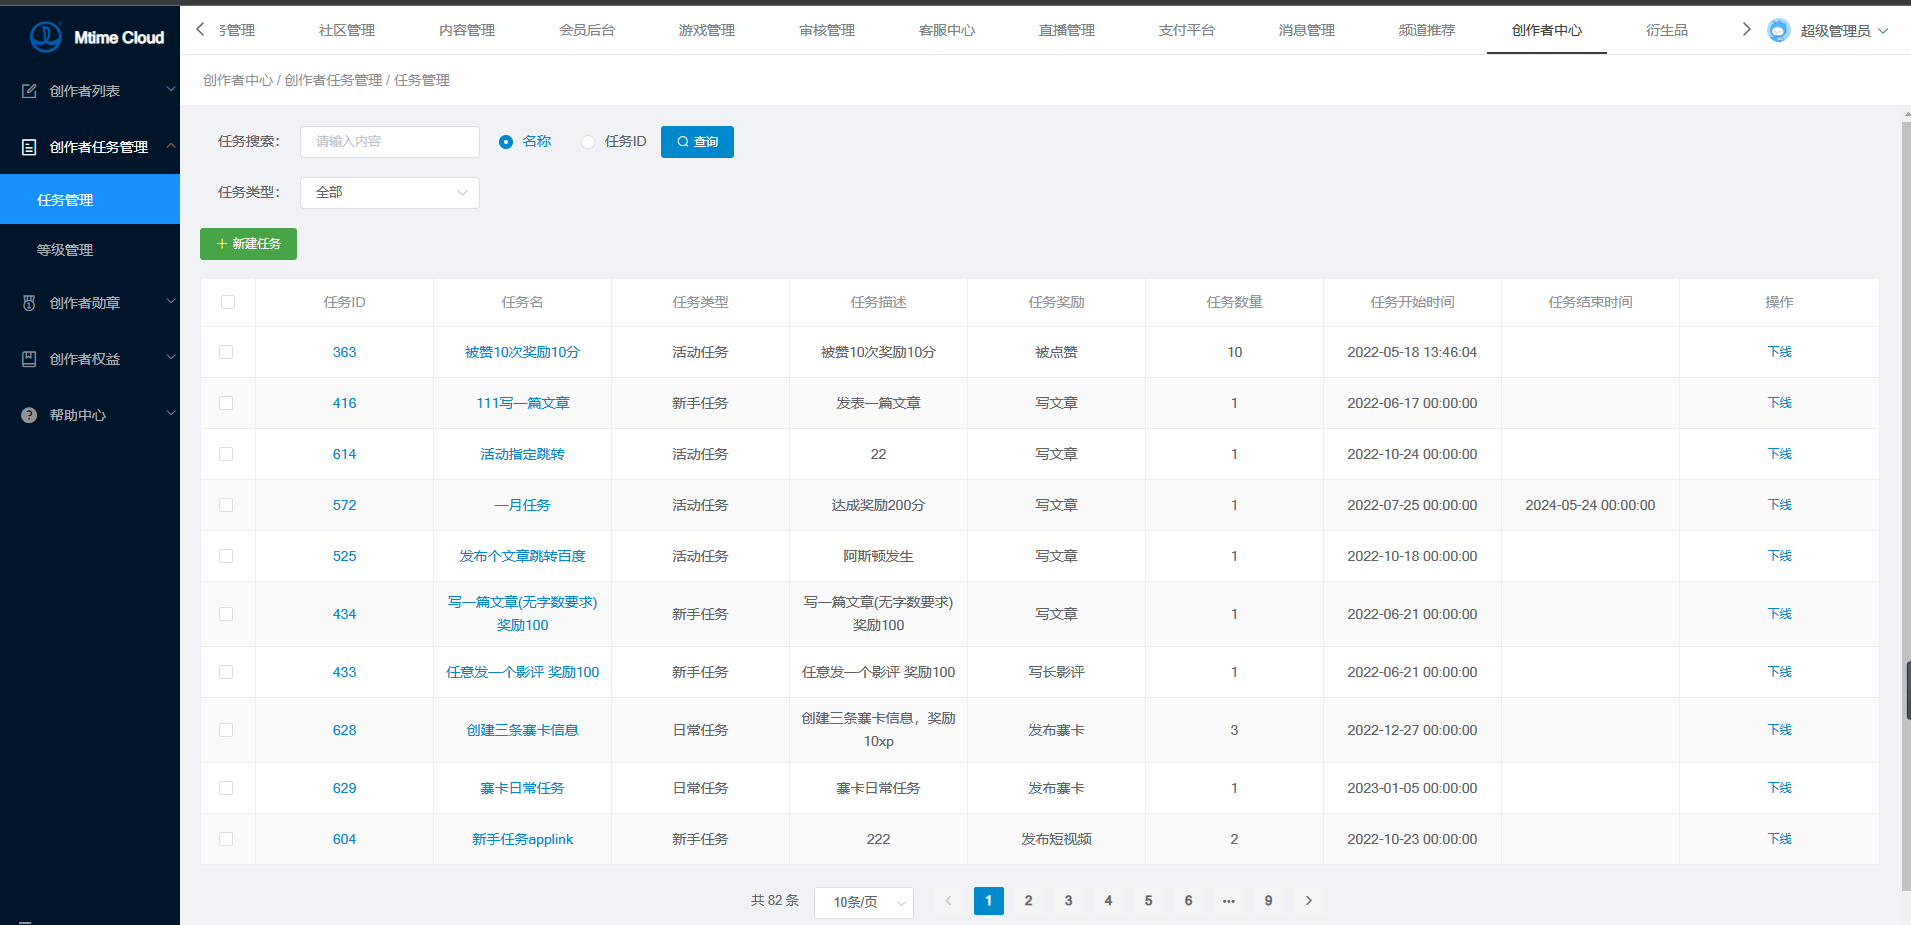The image size is (1911, 925).
Task: Switch to the 支付平台 top tab
Action: coord(1187,31)
